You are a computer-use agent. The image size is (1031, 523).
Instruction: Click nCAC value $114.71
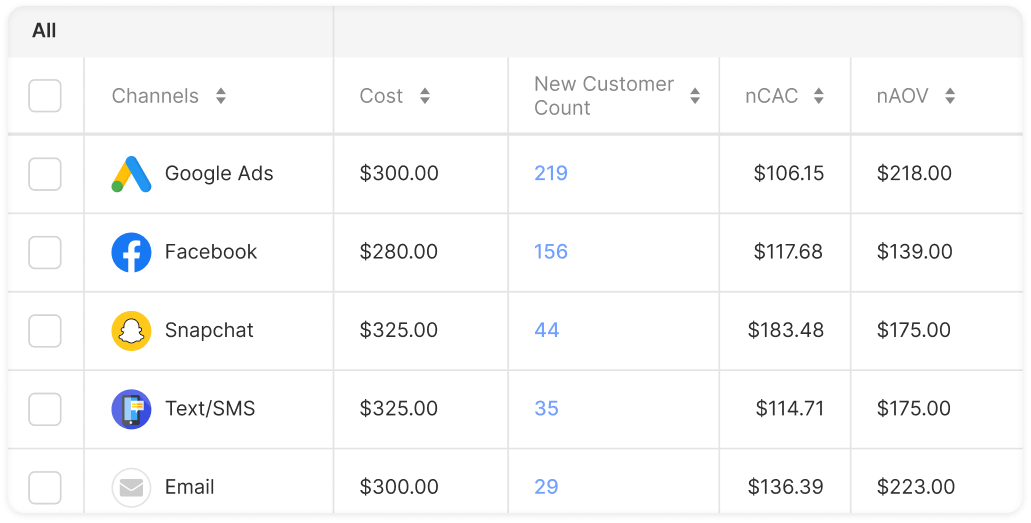tap(790, 408)
